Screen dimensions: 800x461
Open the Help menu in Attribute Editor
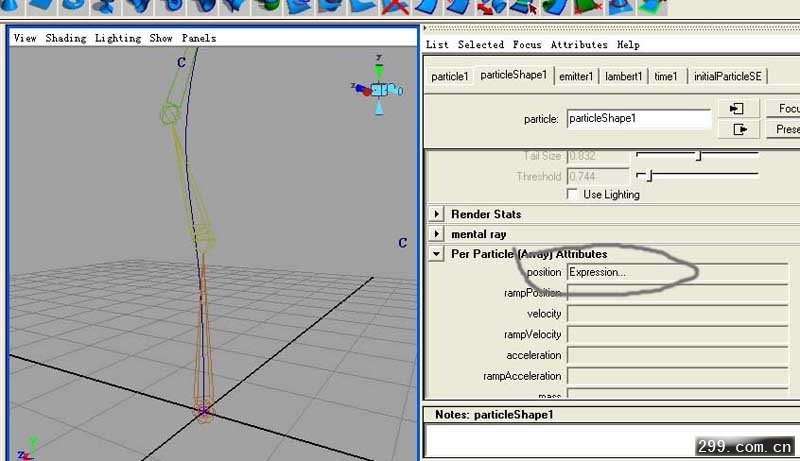click(628, 44)
